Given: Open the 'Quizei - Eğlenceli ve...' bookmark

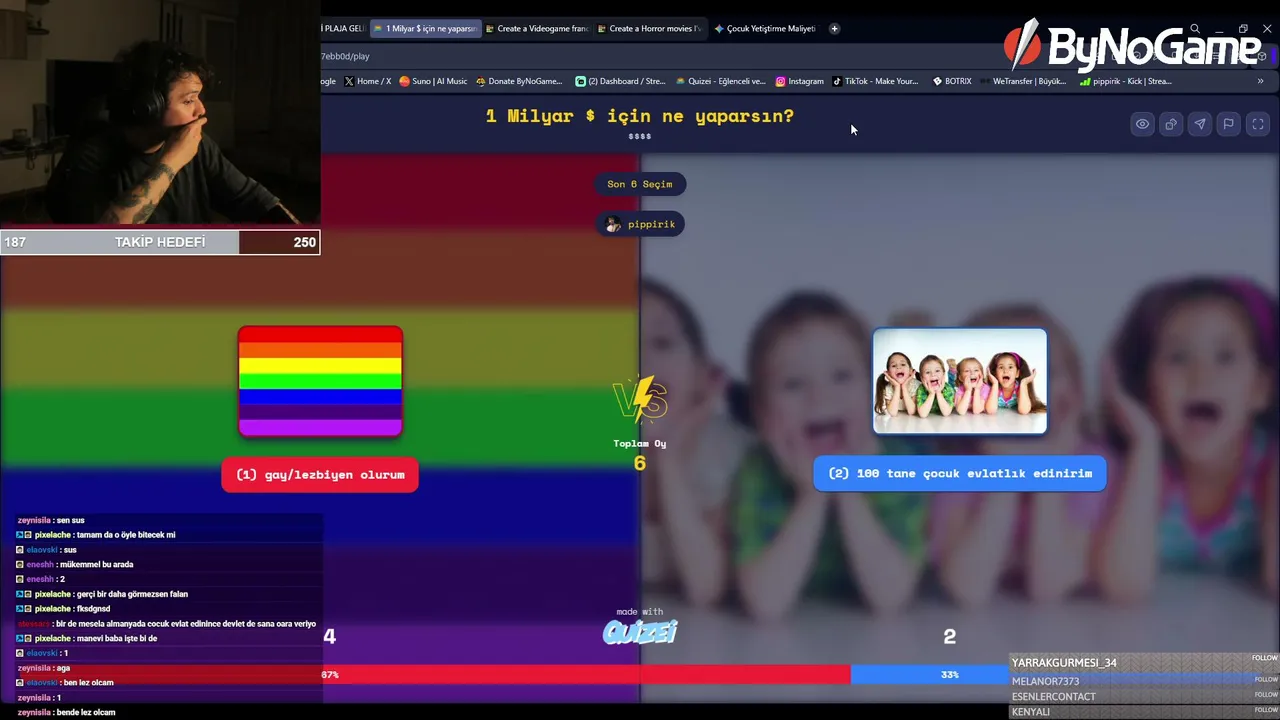Looking at the screenshot, I should coord(720,81).
